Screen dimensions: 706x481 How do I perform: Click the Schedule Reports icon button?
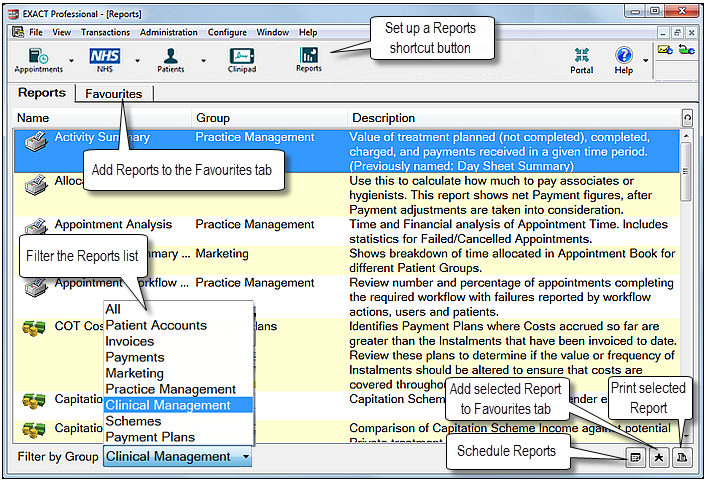pos(635,458)
